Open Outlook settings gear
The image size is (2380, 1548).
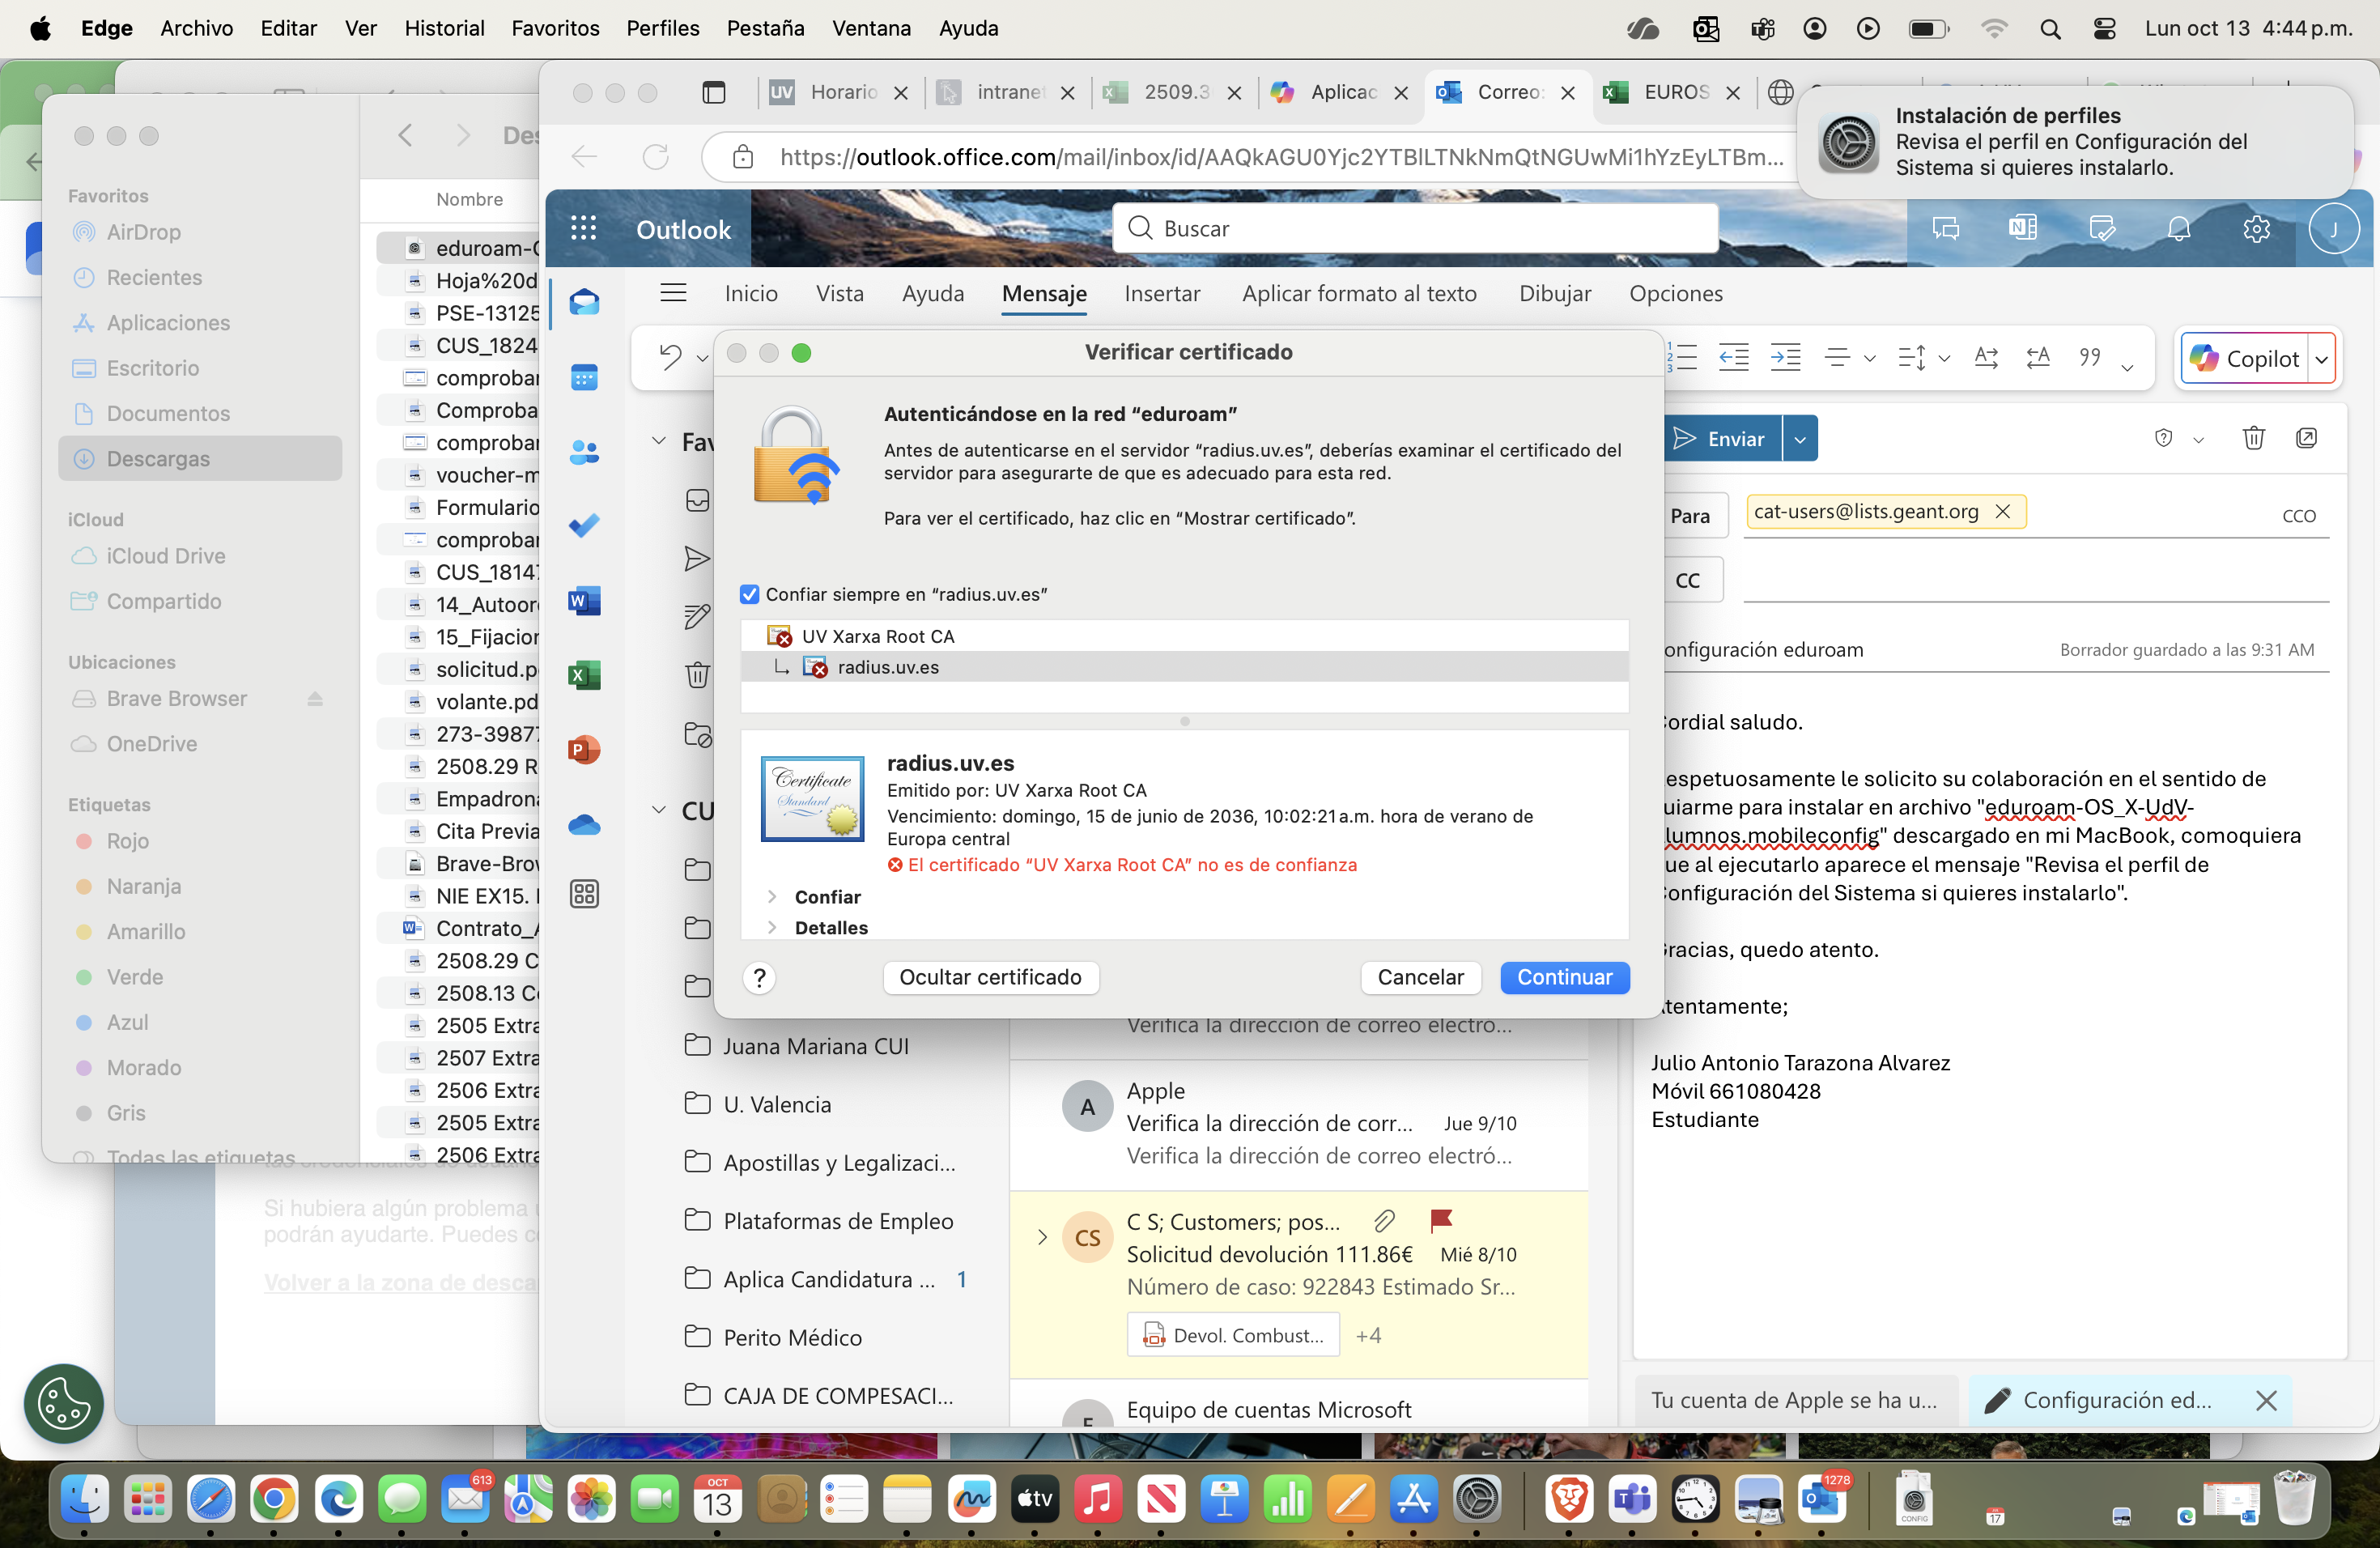click(2256, 229)
